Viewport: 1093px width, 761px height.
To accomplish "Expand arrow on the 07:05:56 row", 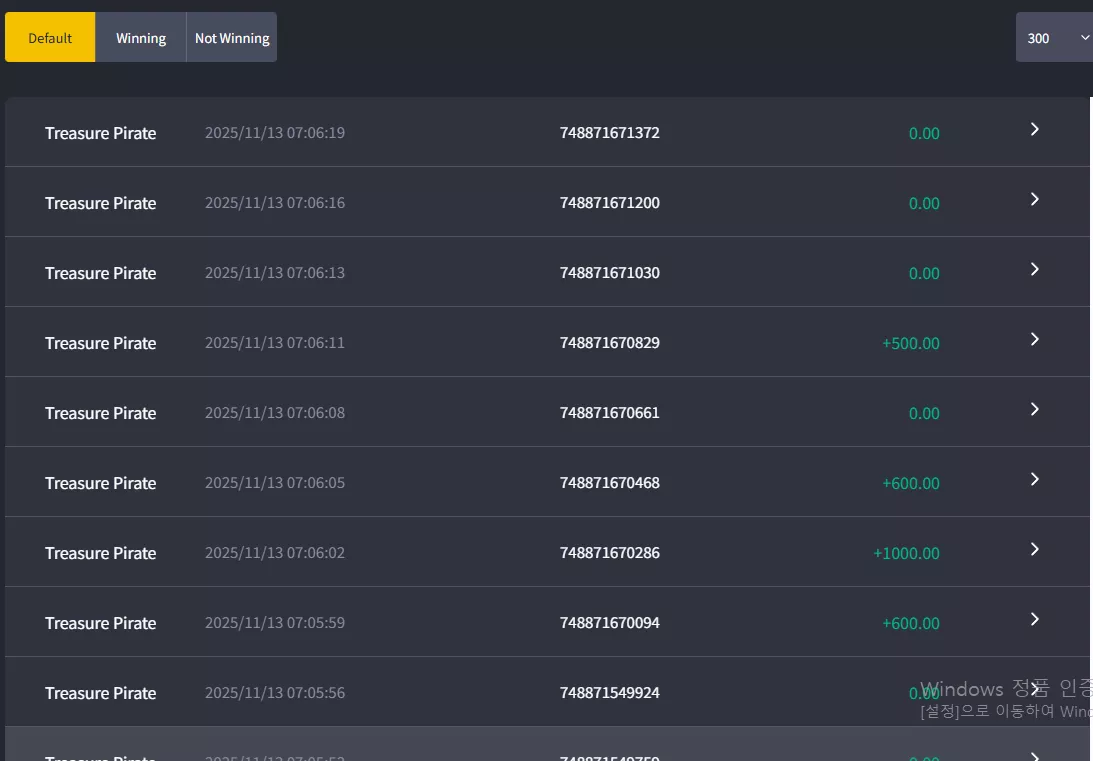I will (1034, 689).
